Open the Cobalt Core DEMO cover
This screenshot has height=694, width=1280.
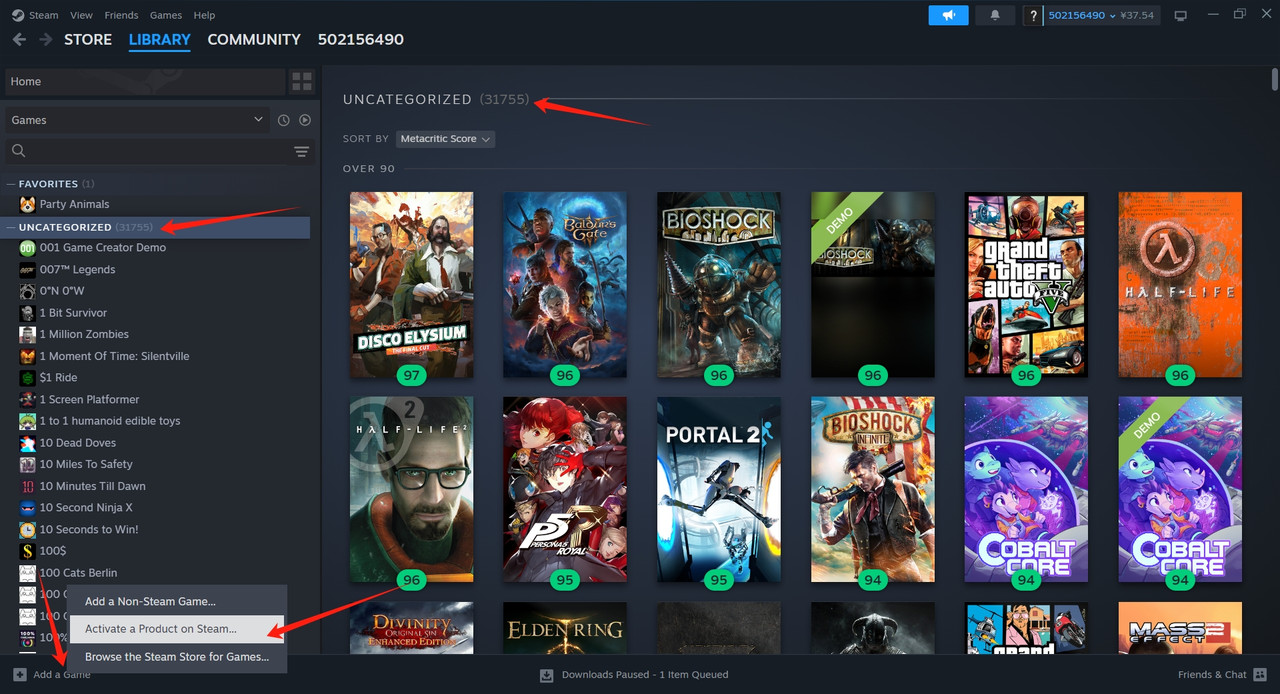coord(1180,490)
